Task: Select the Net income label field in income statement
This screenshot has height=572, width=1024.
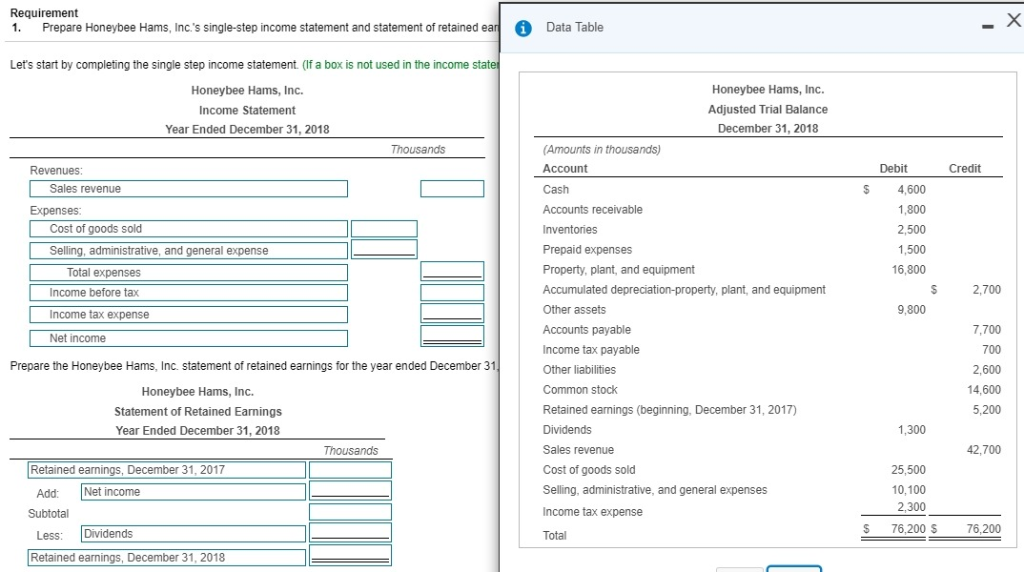Action: [x=189, y=338]
